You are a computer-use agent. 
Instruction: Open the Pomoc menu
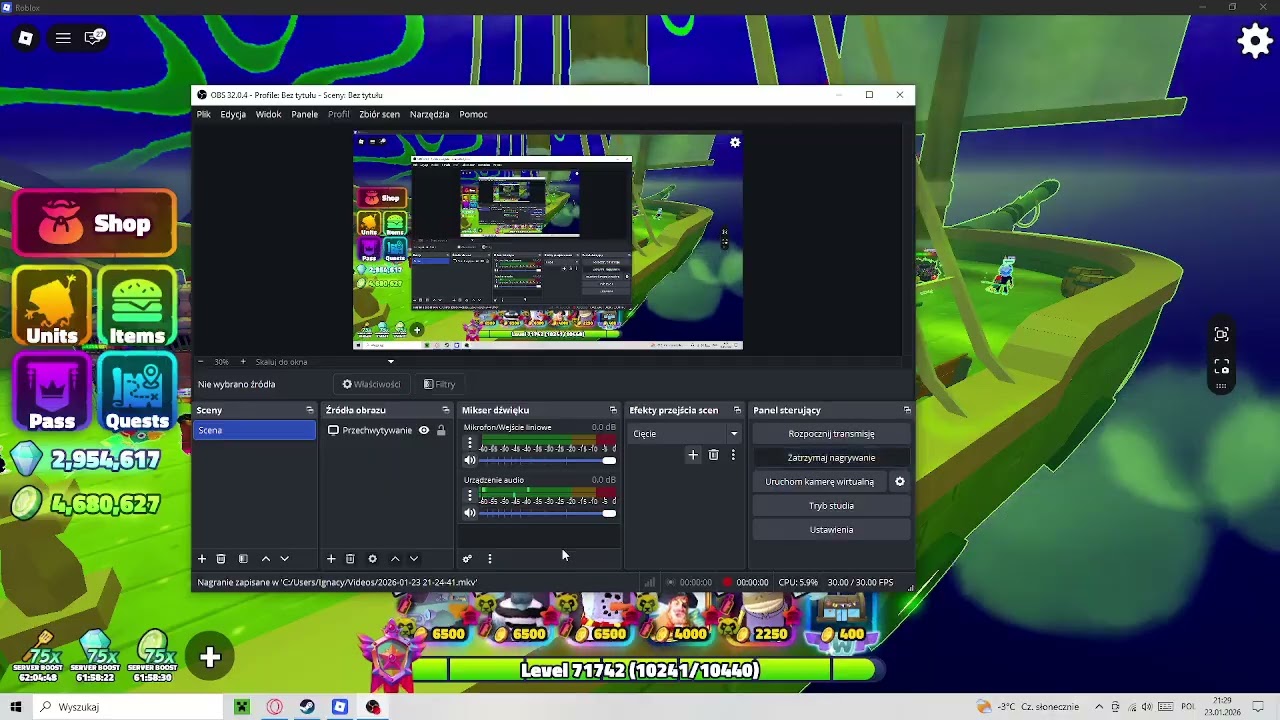(x=473, y=114)
